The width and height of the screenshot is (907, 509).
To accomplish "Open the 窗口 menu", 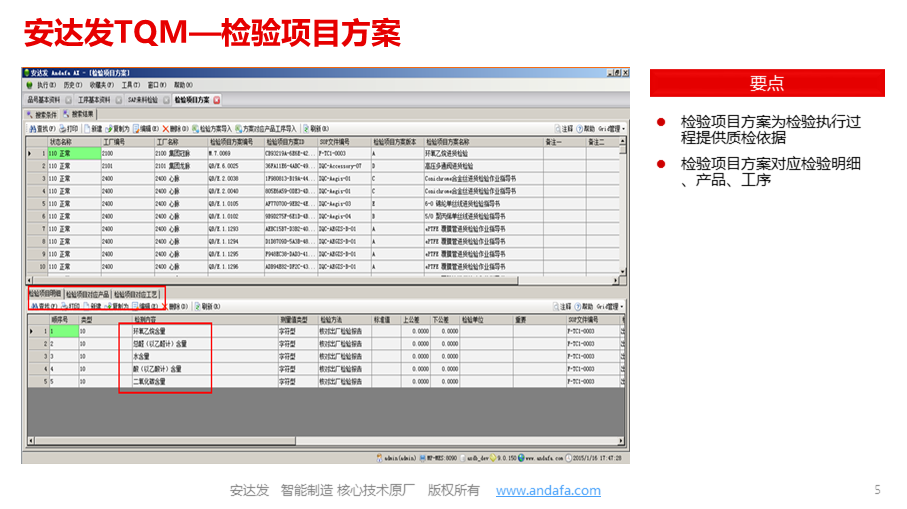I will [157, 85].
